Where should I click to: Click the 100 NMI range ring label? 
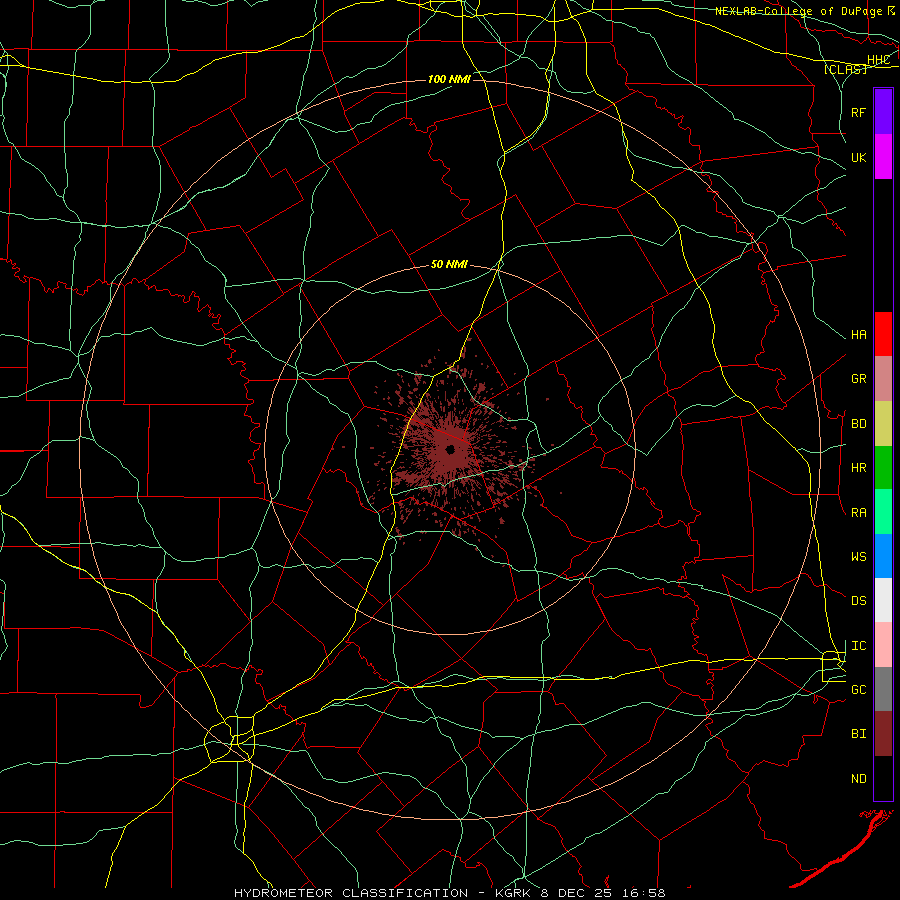pyautogui.click(x=449, y=79)
